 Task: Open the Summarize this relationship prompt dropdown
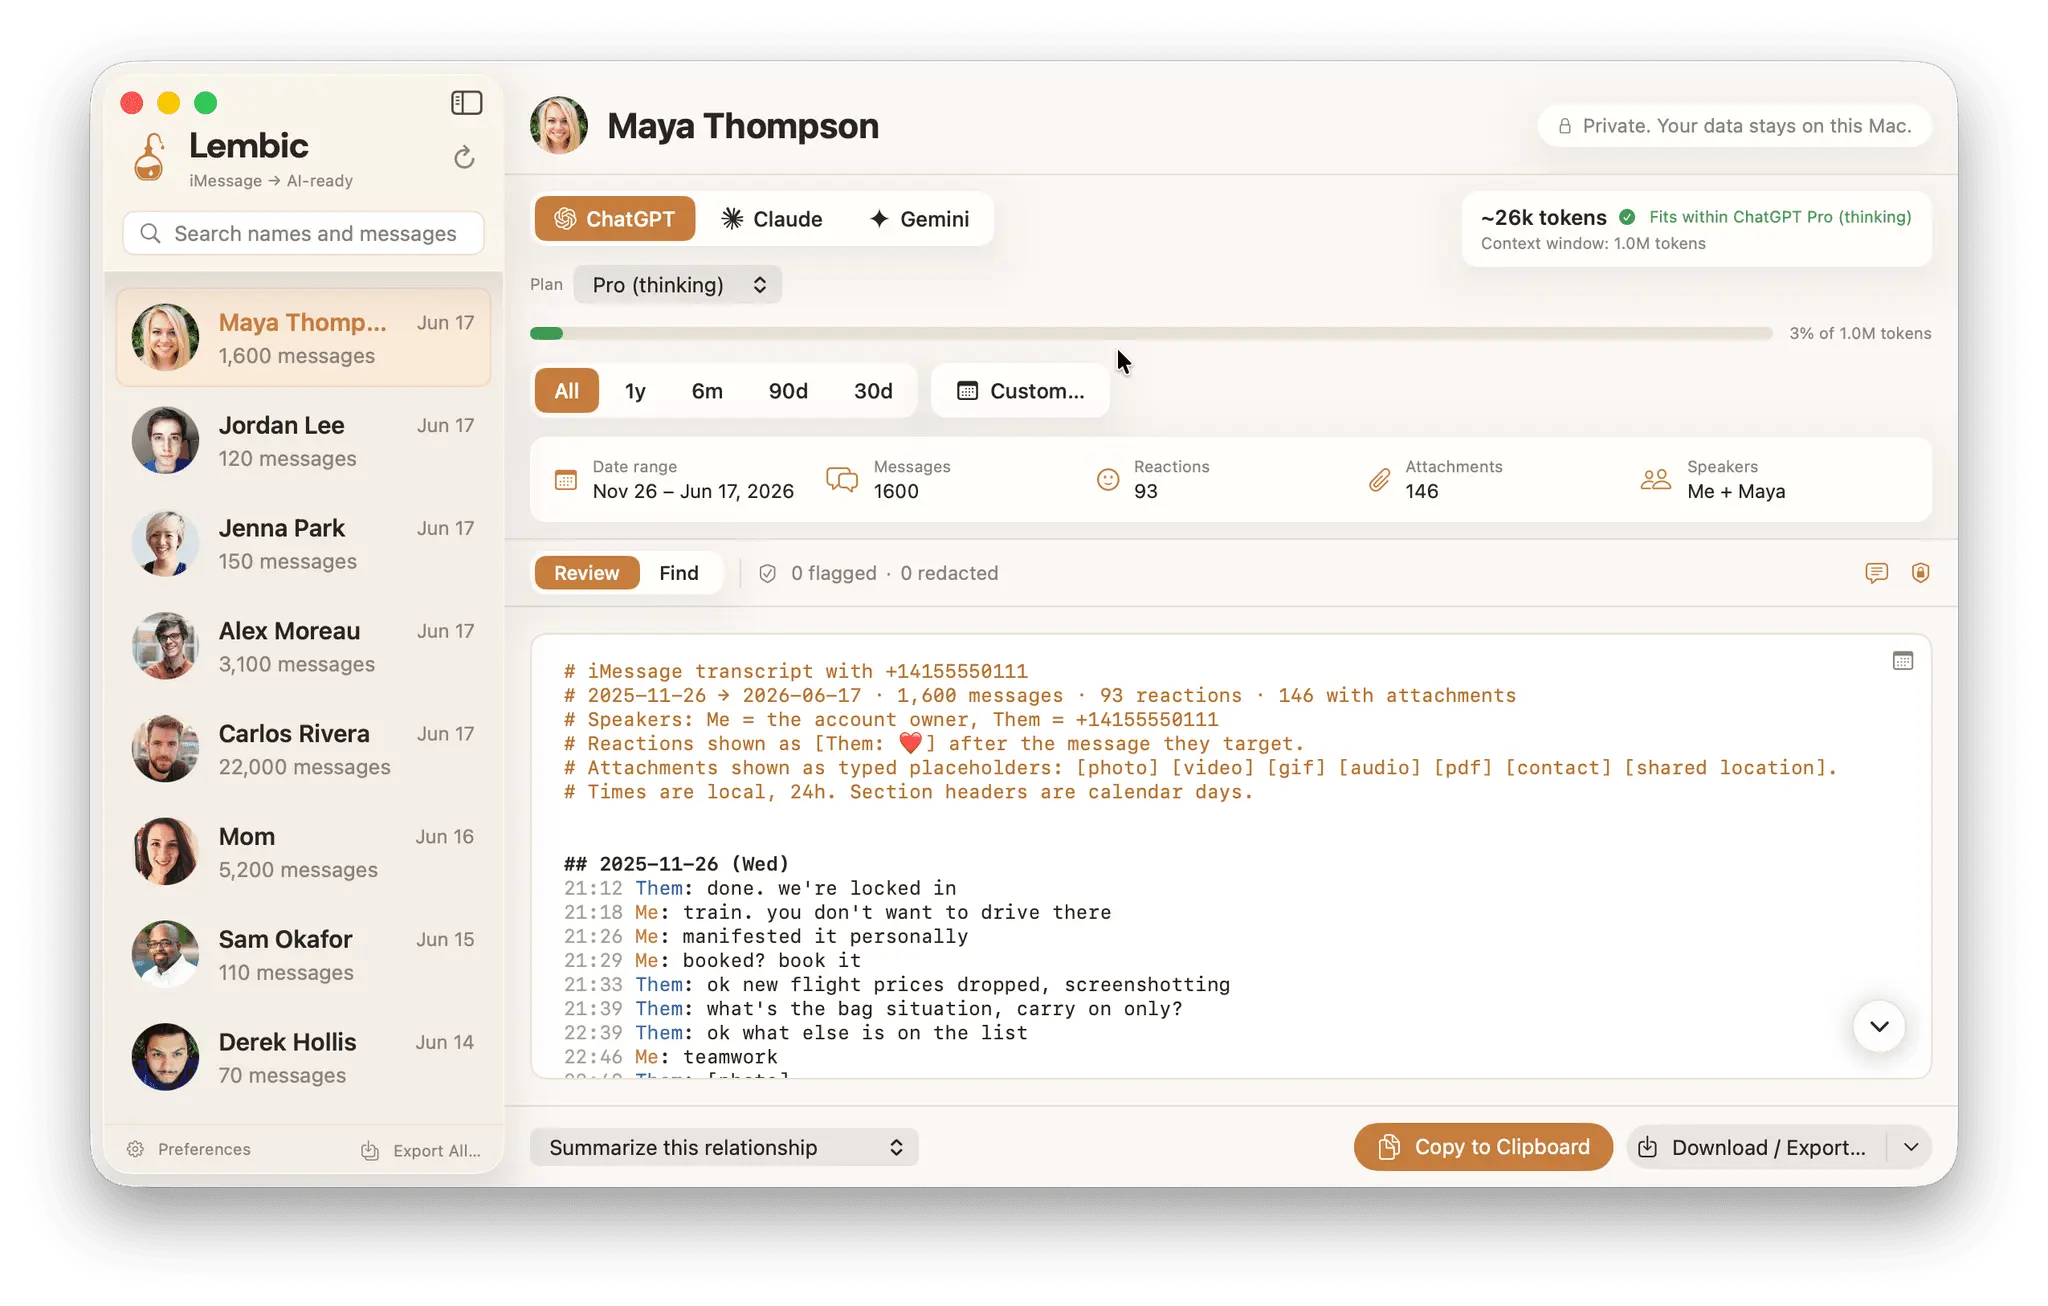click(x=724, y=1147)
